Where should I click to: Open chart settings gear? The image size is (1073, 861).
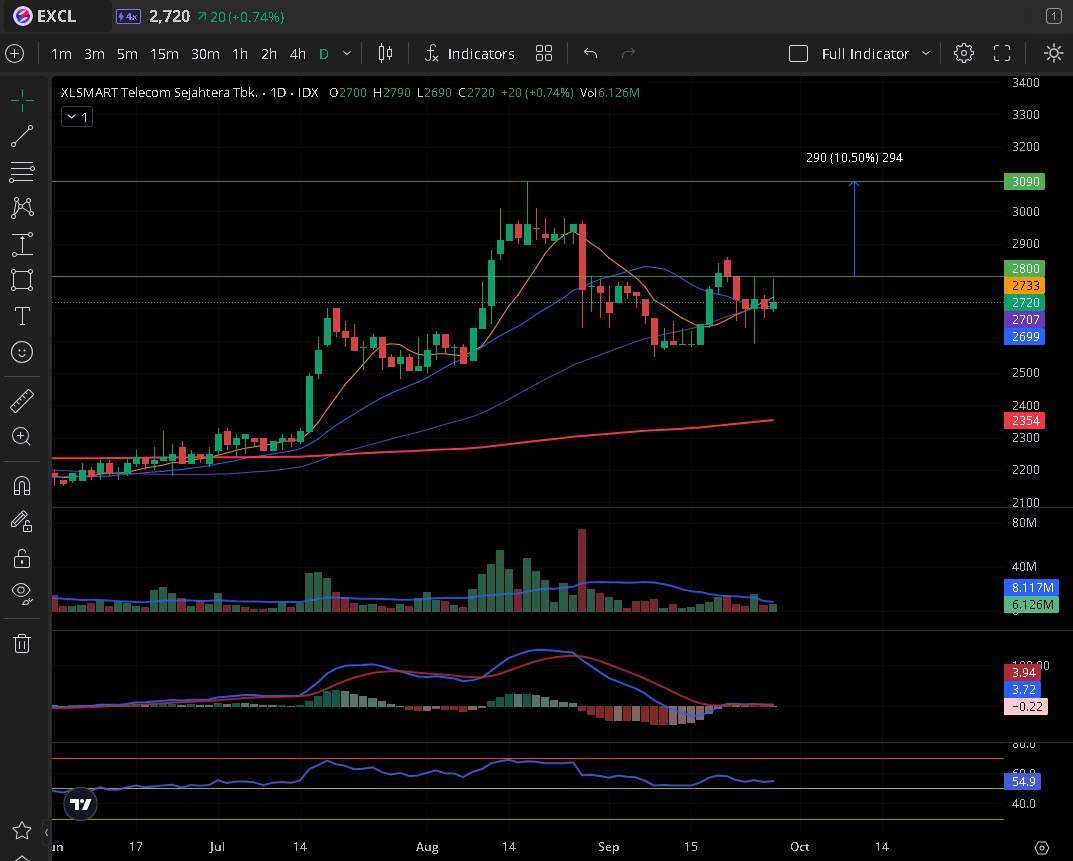[964, 53]
